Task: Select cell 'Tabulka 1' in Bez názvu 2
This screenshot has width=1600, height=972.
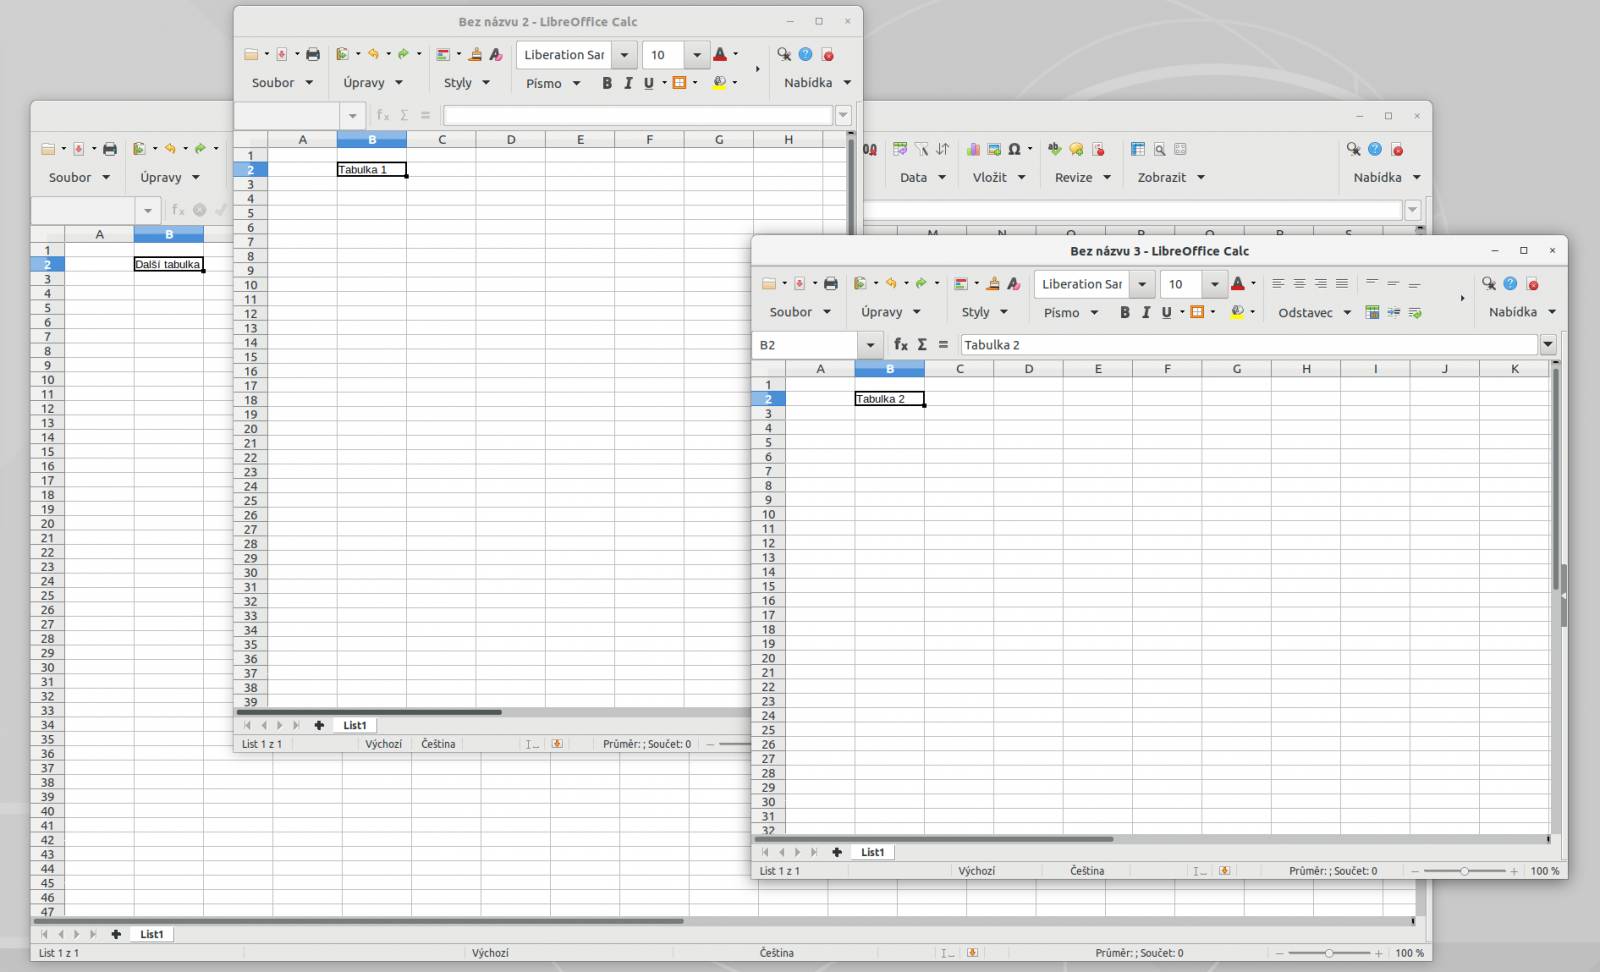Action: [x=371, y=169]
